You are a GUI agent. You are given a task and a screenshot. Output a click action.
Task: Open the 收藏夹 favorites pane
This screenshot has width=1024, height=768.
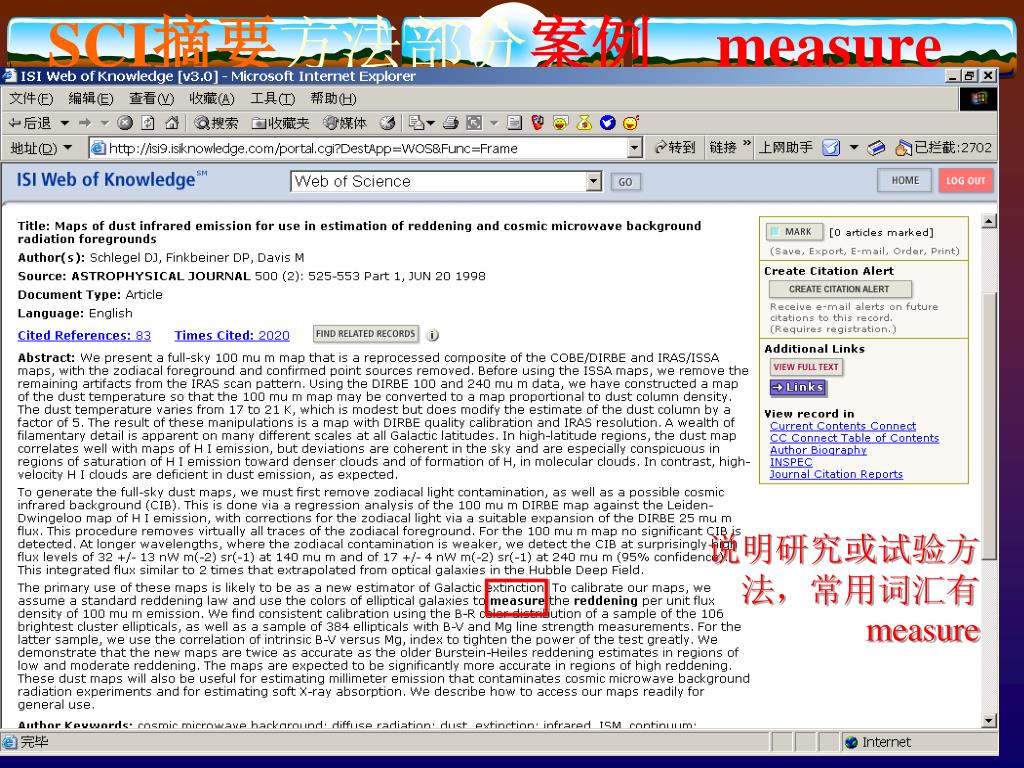[280, 123]
